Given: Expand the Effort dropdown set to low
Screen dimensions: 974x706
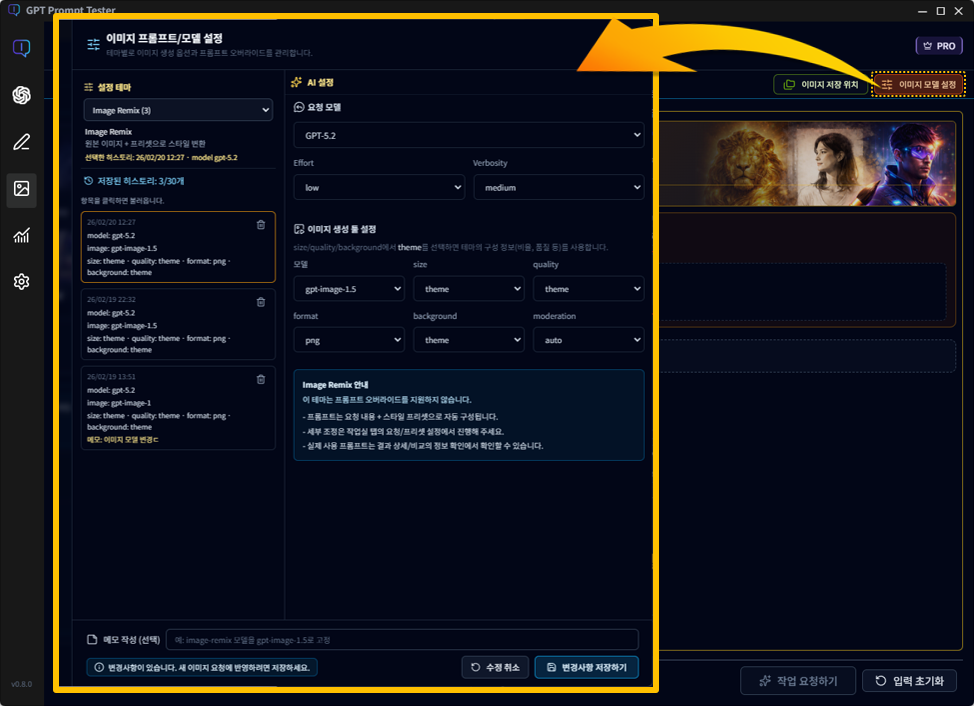Looking at the screenshot, I should 378,187.
